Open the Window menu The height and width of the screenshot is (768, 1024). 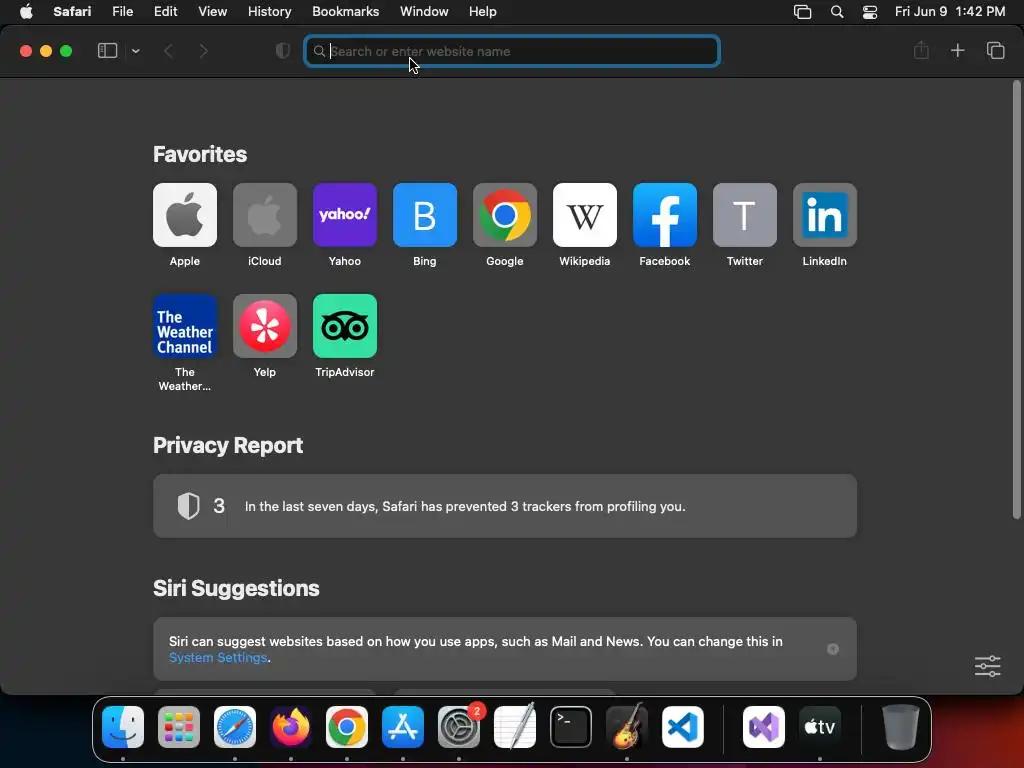coord(424,12)
